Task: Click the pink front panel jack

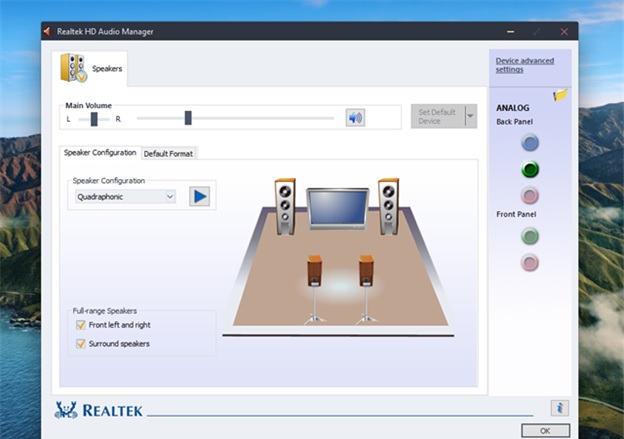Action: click(530, 263)
